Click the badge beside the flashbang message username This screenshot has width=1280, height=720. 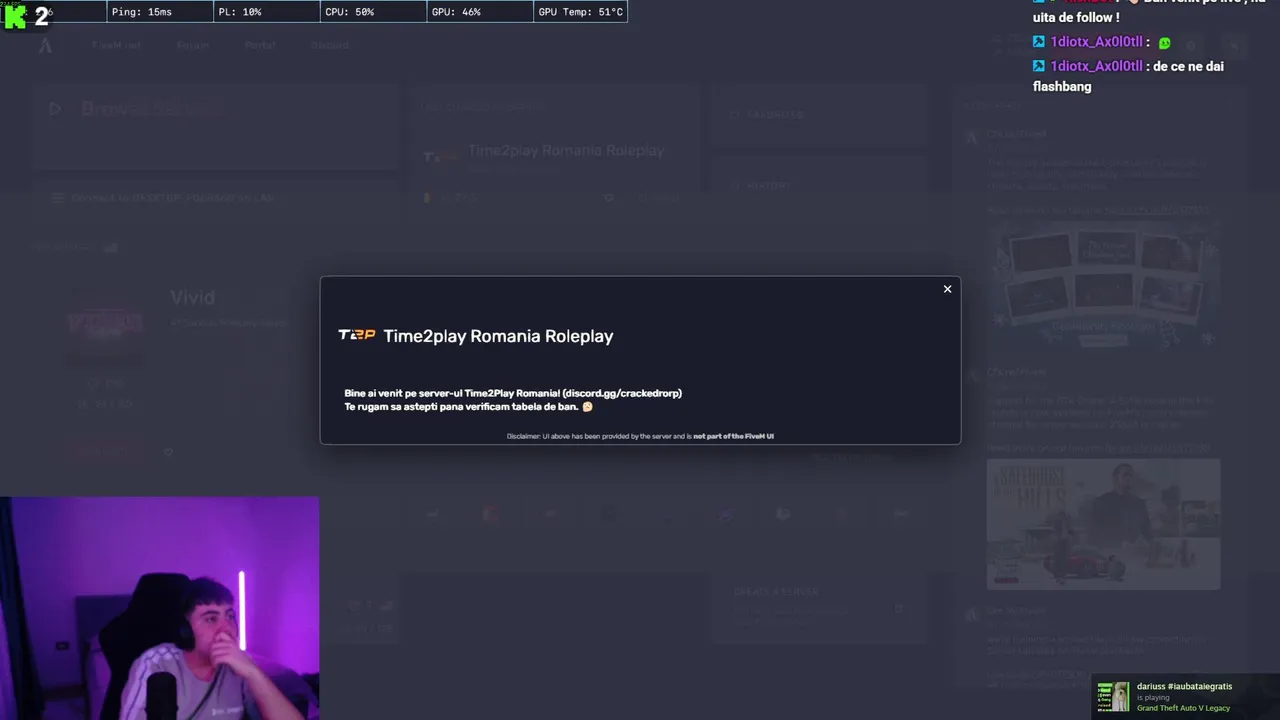[x=1039, y=66]
